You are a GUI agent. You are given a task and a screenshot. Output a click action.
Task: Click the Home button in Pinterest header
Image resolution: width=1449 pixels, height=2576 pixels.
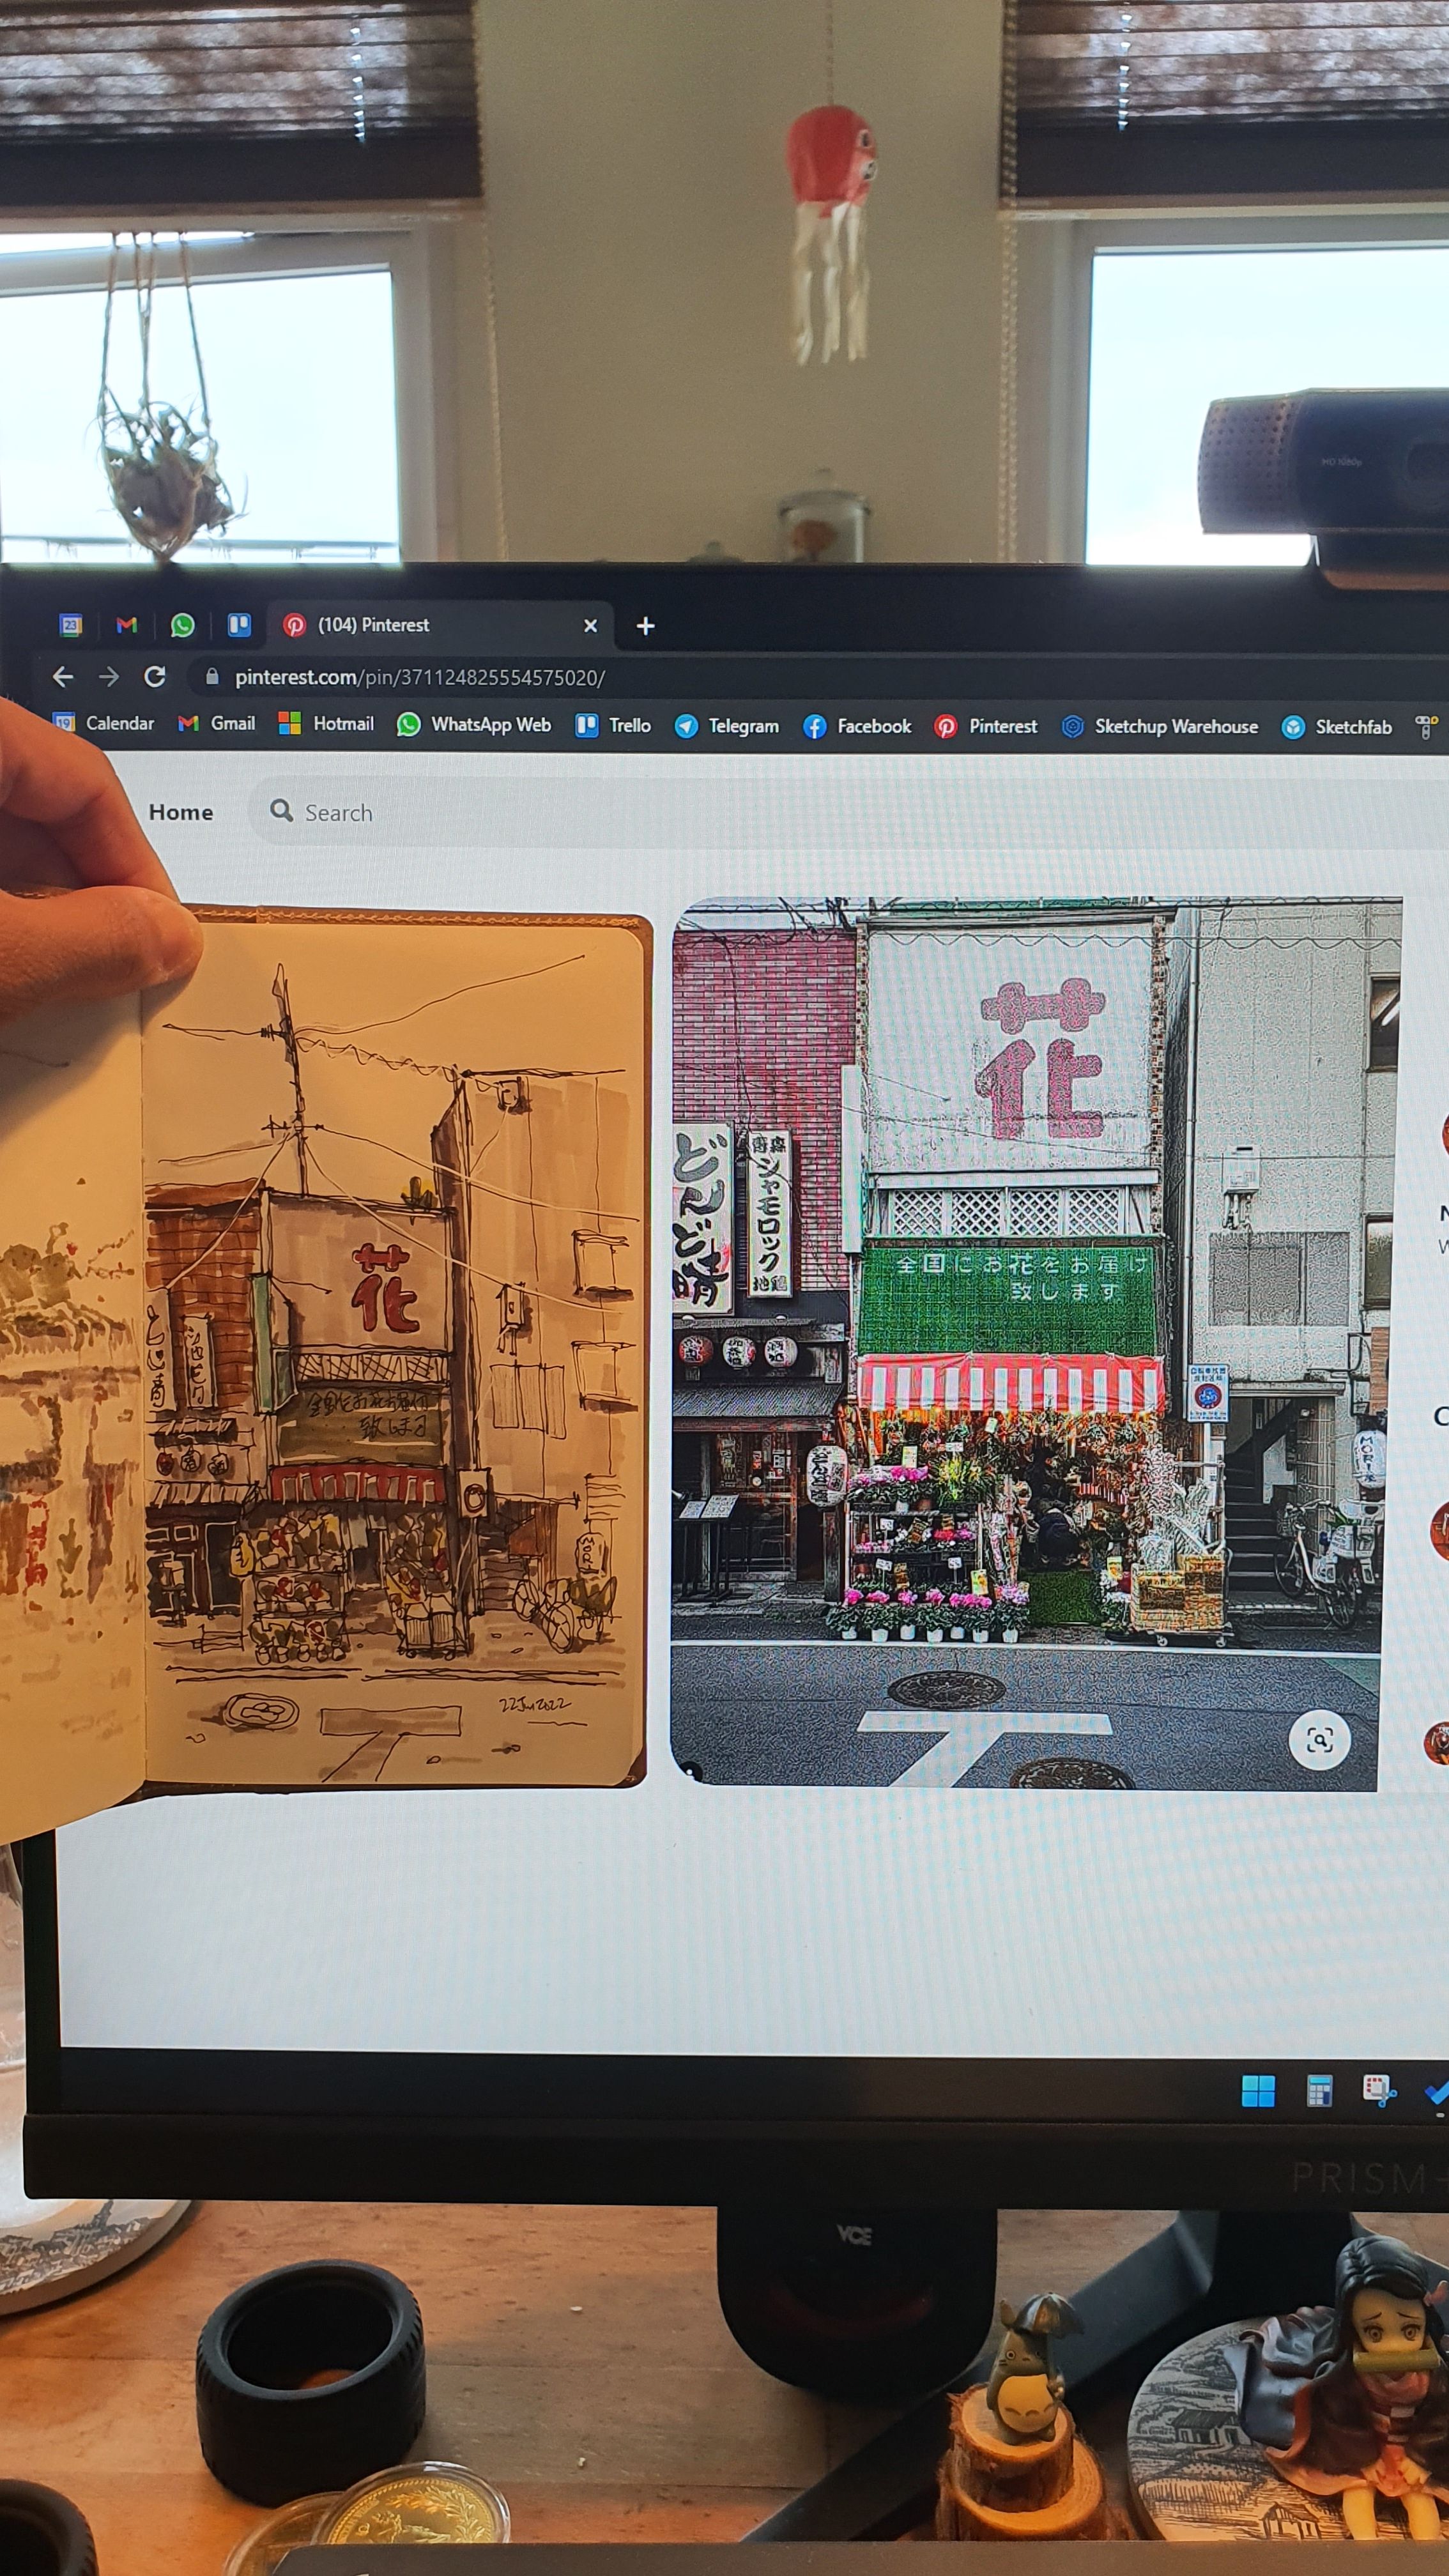tap(181, 812)
